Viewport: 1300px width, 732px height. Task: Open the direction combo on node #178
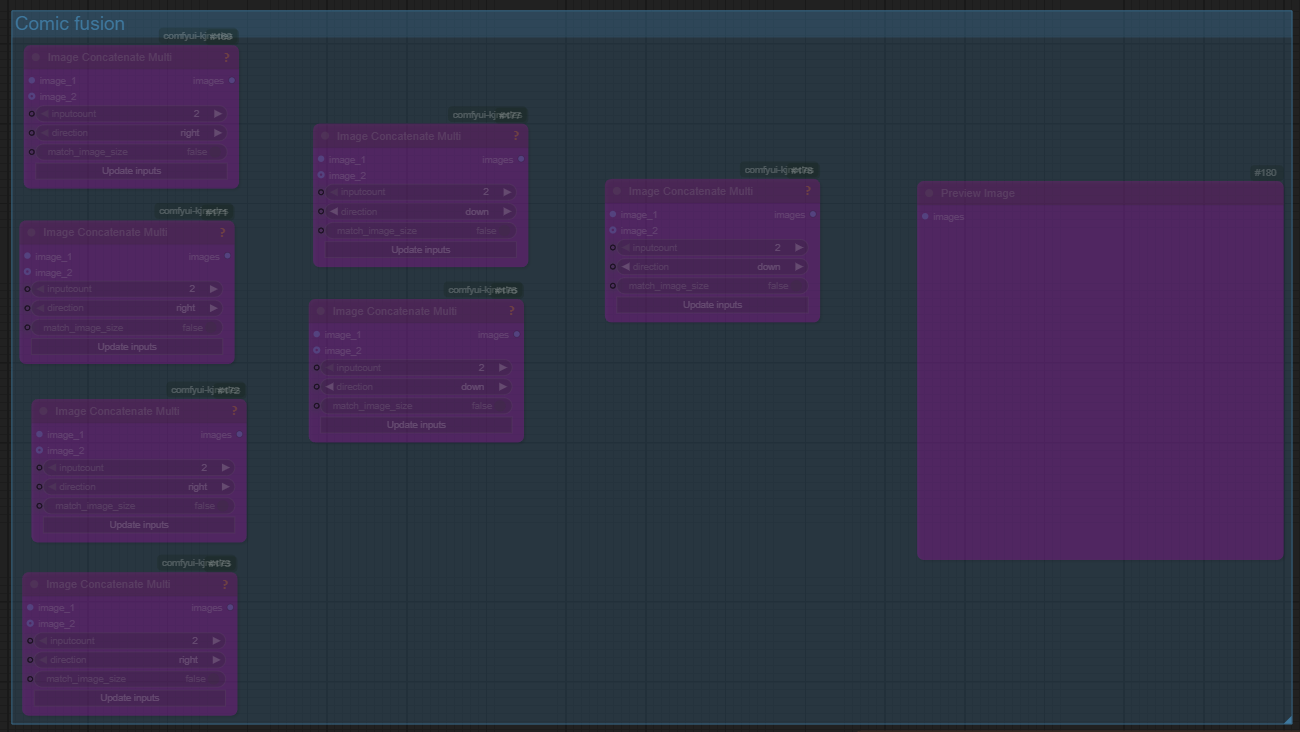pos(711,267)
